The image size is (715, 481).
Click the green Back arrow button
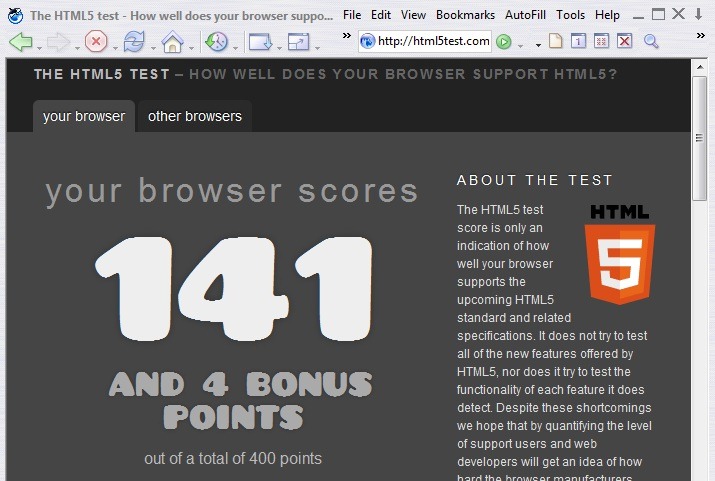pos(21,42)
